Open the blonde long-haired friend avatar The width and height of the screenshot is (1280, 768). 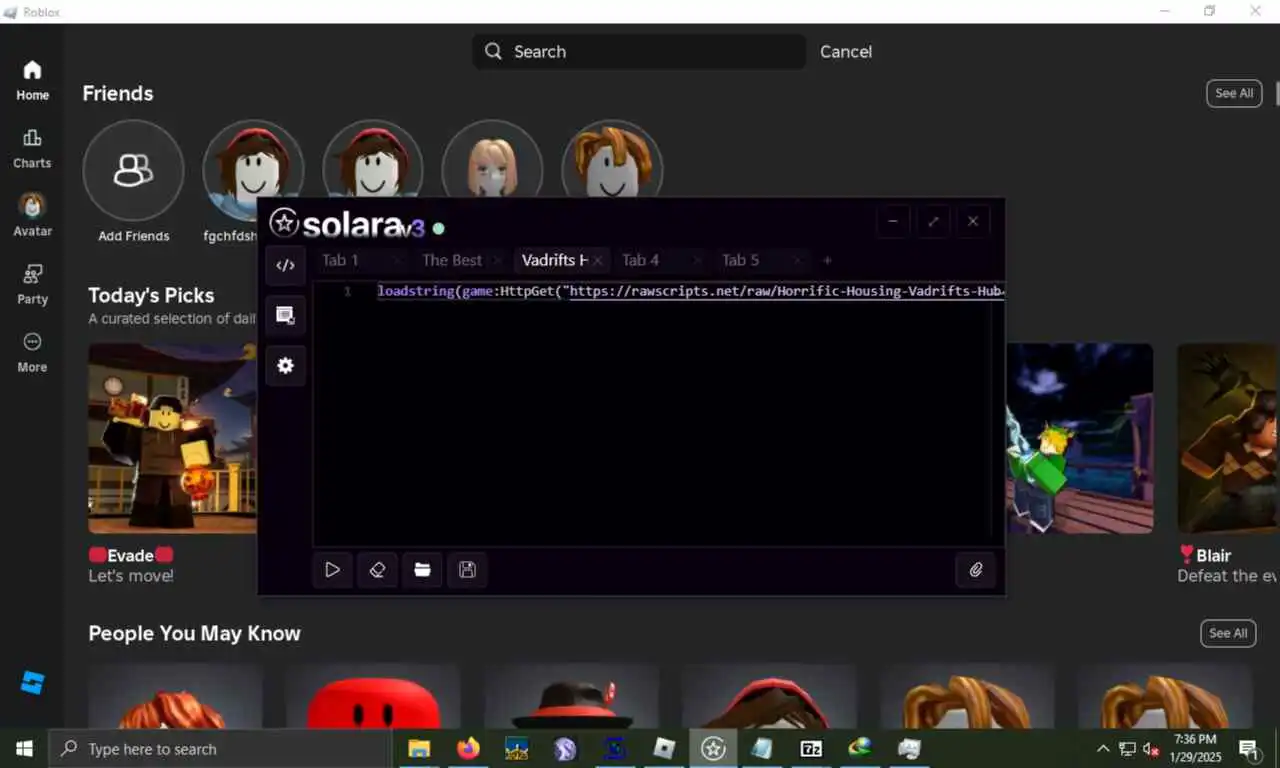pyautogui.click(x=492, y=160)
